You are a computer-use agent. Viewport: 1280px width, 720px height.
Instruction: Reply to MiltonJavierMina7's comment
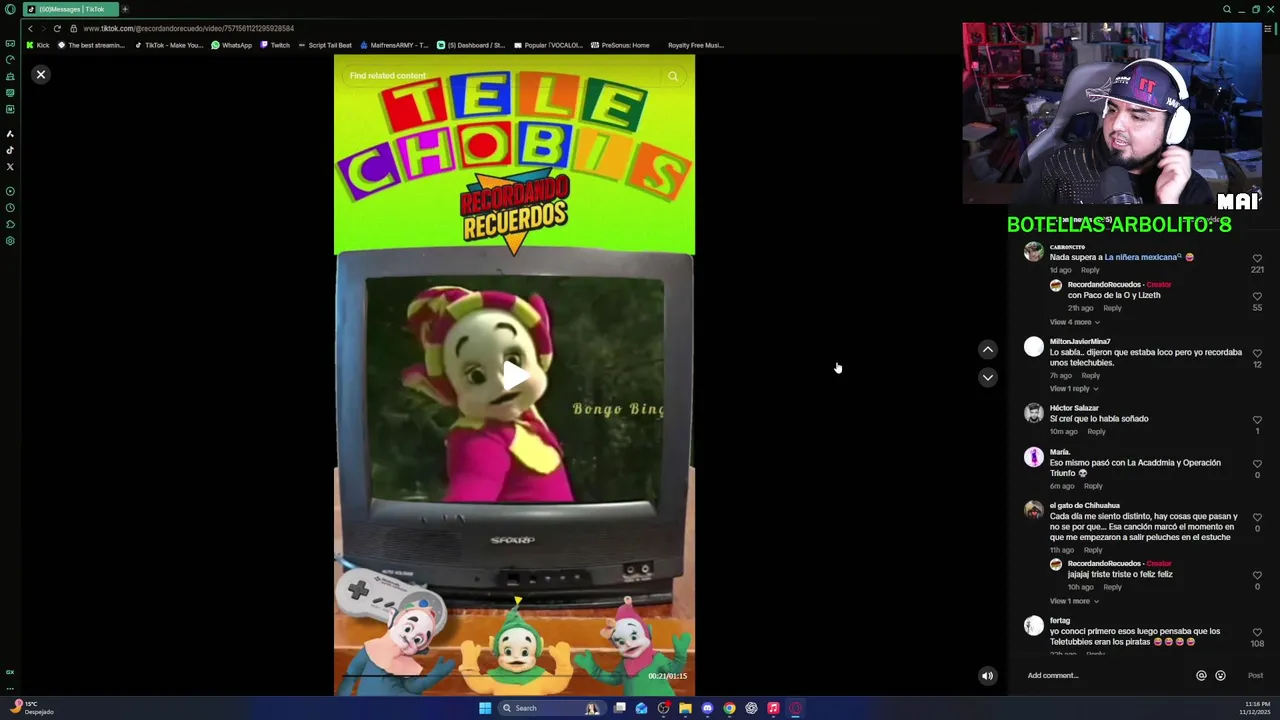click(1090, 376)
